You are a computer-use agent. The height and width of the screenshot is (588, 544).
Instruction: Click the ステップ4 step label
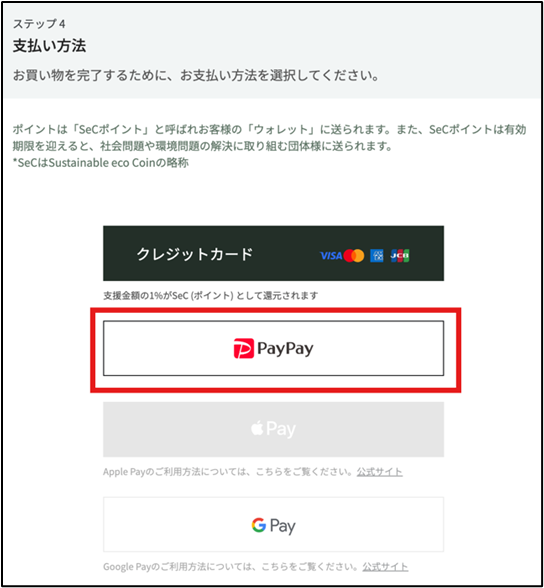tap(39, 24)
